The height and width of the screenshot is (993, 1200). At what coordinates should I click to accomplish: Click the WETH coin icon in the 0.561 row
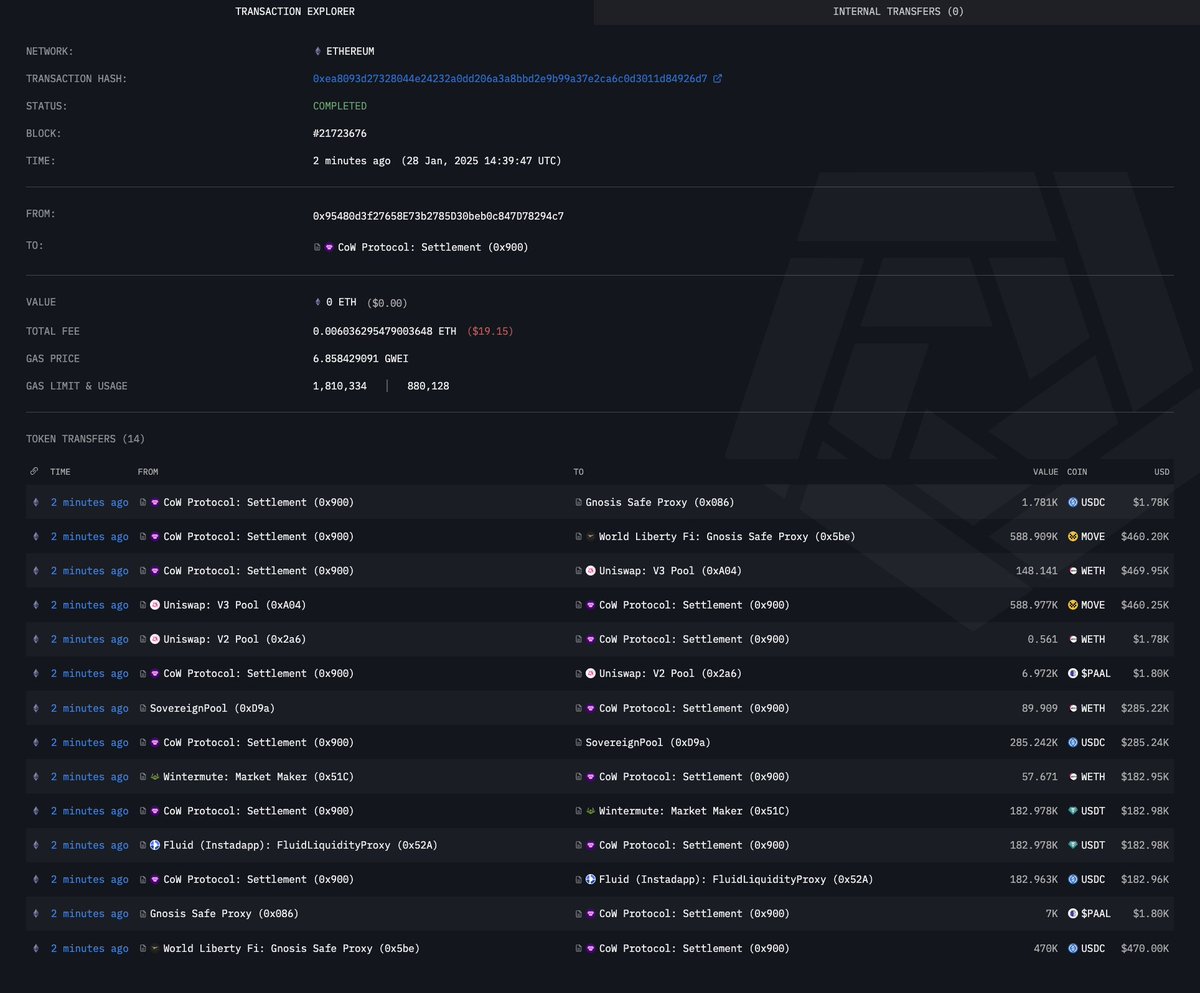coord(1073,639)
